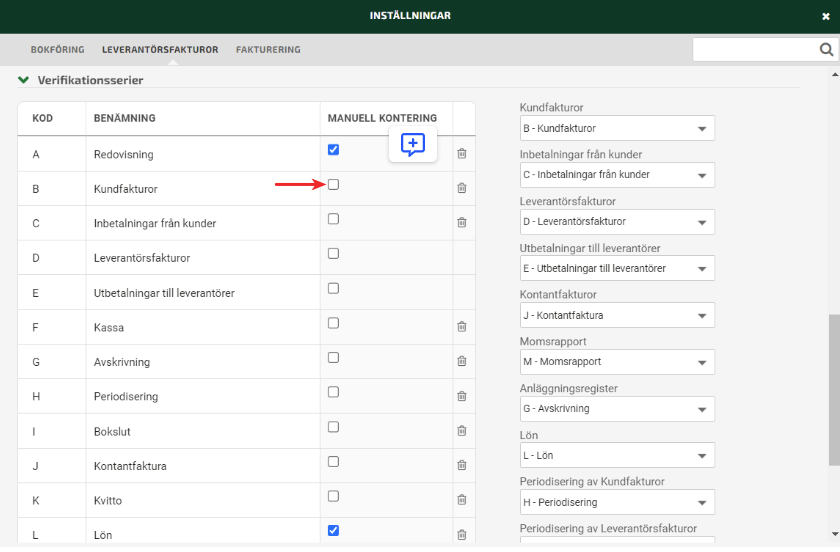Click trash icon for Avskrivning row
Image resolution: width=840 pixels, height=552 pixels.
tap(461, 361)
